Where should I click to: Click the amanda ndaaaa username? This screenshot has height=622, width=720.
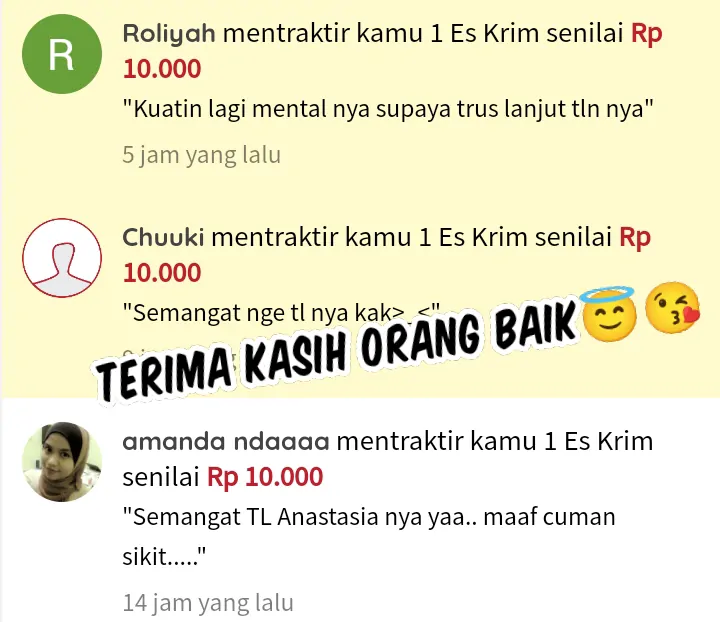[226, 442]
